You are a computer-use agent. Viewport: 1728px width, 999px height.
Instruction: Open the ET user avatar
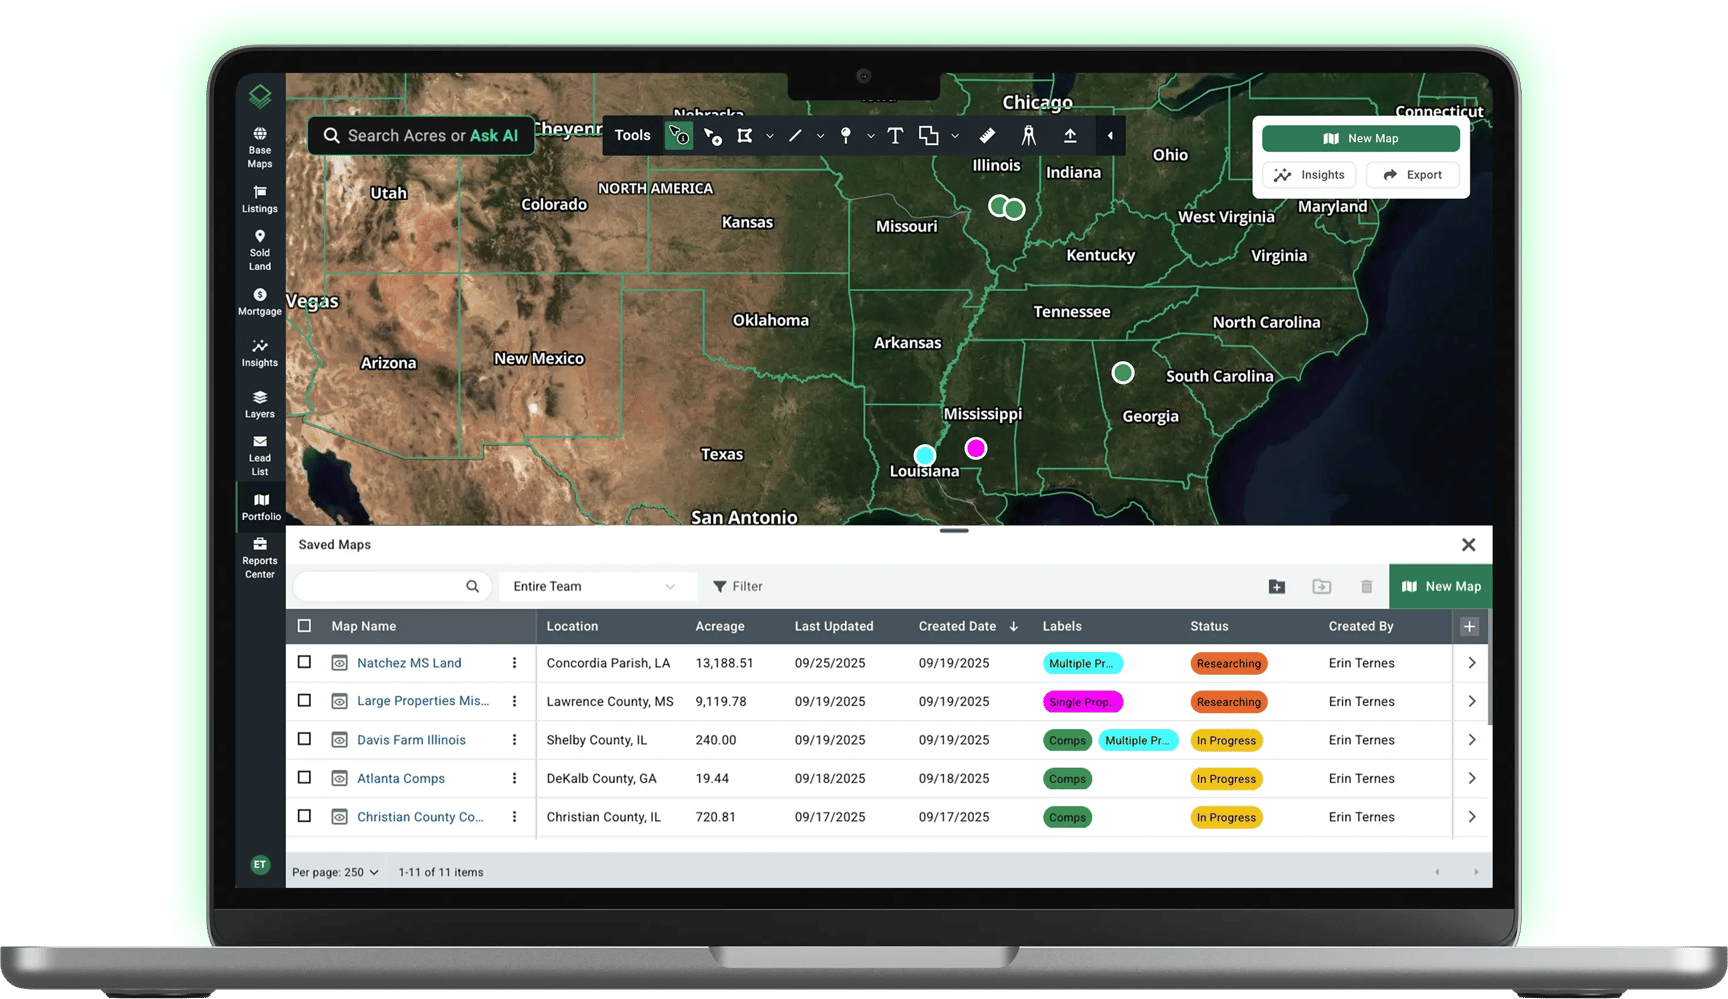tap(260, 865)
